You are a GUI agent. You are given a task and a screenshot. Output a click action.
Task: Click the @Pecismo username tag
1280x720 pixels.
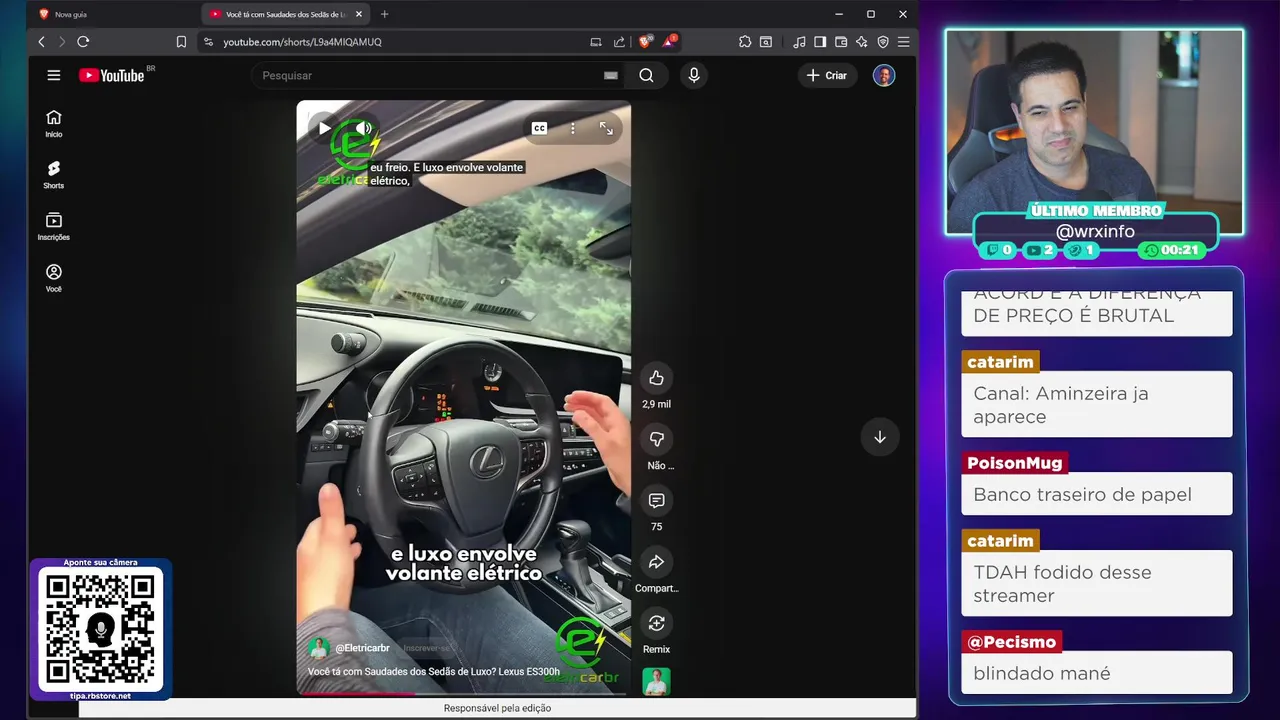[x=1011, y=642]
